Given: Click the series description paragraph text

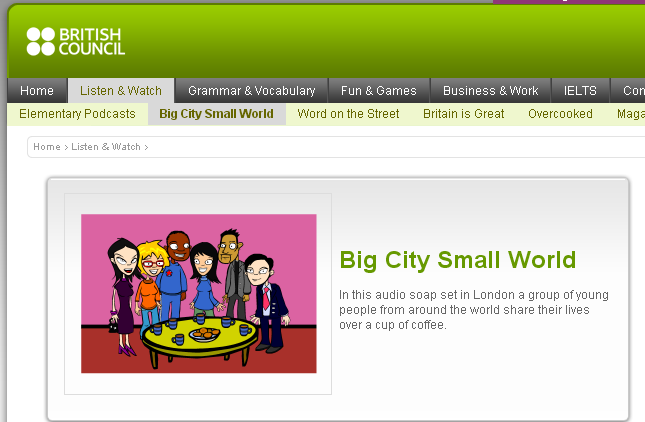Looking at the screenshot, I should [x=473, y=310].
